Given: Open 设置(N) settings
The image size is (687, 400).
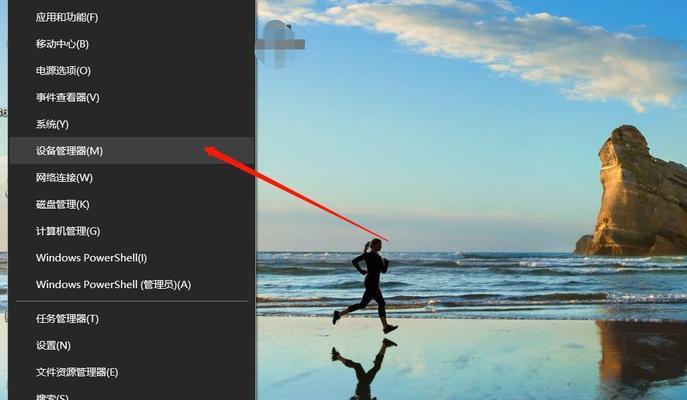Looking at the screenshot, I should pos(131,346).
